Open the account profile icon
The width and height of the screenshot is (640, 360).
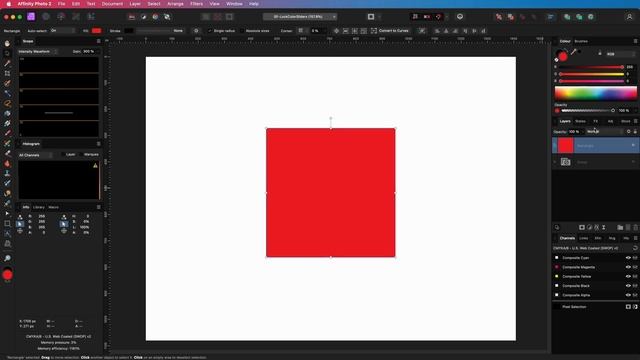point(629,17)
